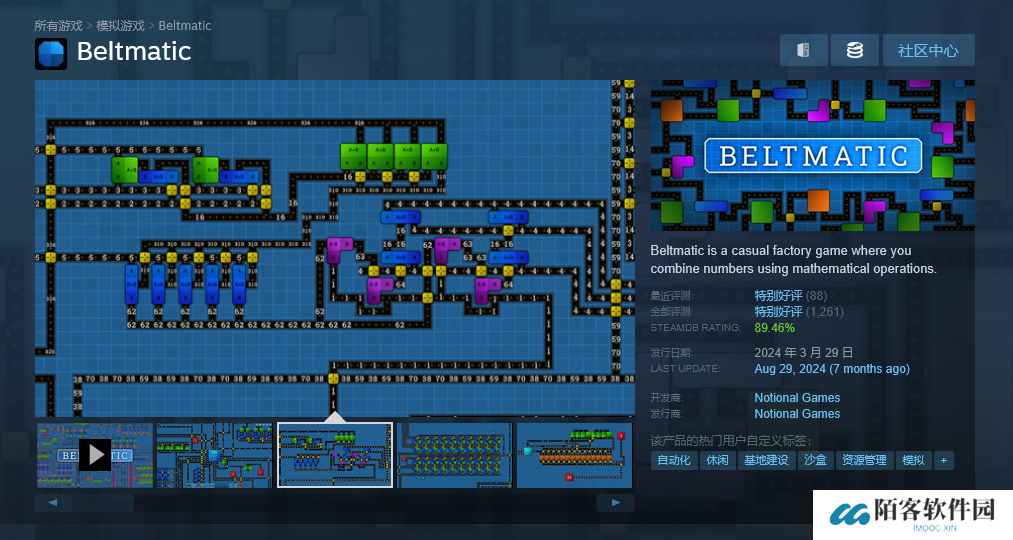Click the 2024 年 3 月 29 日 release date
The image size is (1013, 540).
tap(804, 353)
